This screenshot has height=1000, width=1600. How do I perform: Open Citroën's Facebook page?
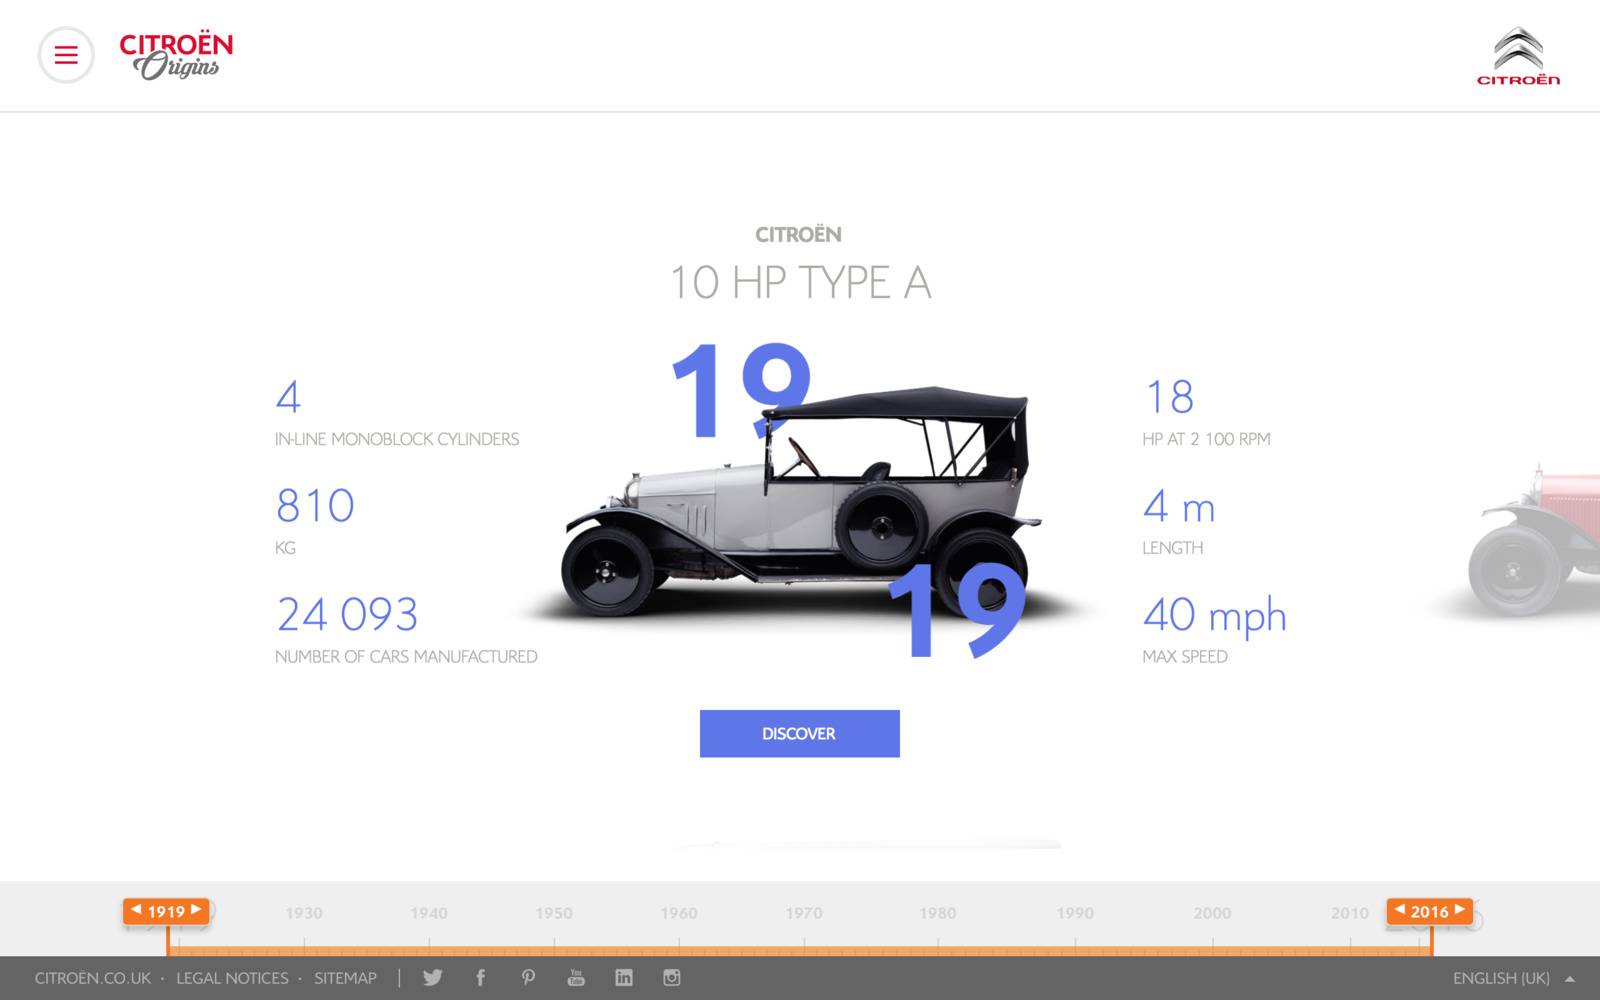481,978
